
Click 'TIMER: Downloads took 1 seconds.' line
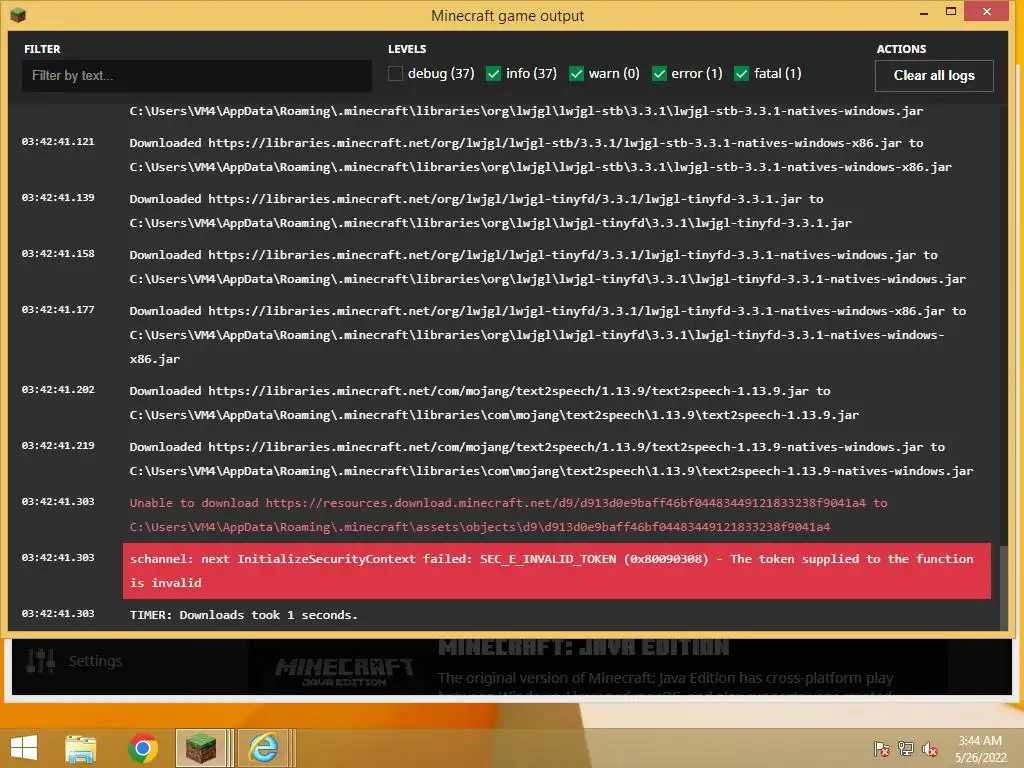[x=244, y=615]
